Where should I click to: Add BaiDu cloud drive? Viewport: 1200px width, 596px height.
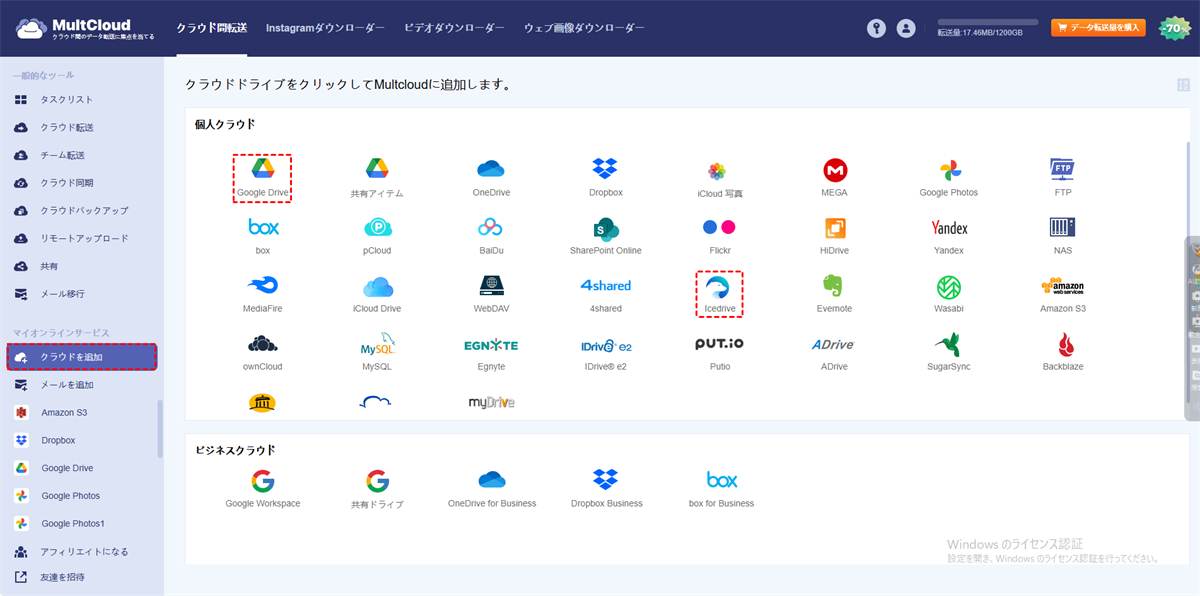point(492,236)
